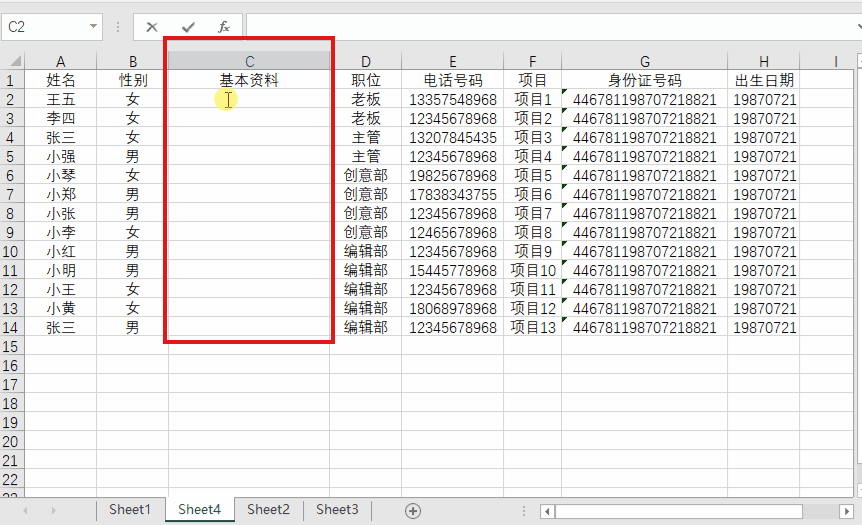Viewport: 862px width, 525px height.
Task: Select the header cell '出生日期'
Action: (x=764, y=80)
